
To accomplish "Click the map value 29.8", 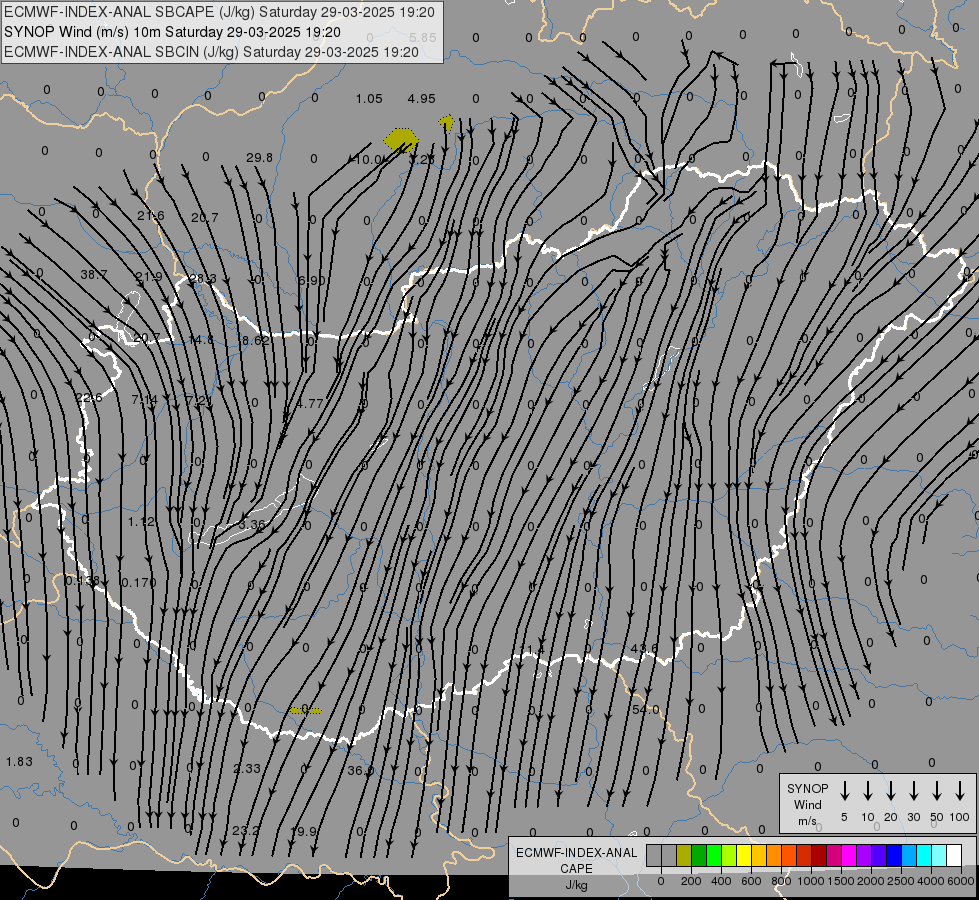I will [259, 157].
